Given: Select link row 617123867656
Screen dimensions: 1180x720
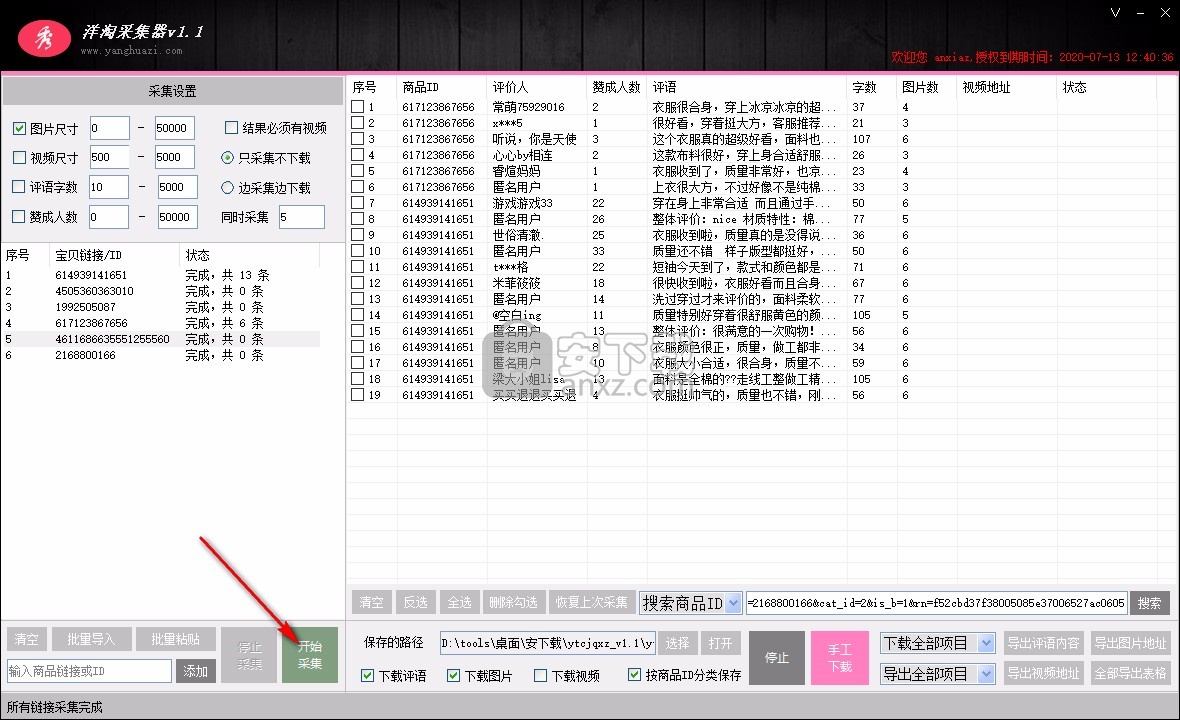Looking at the screenshot, I should tap(161, 324).
